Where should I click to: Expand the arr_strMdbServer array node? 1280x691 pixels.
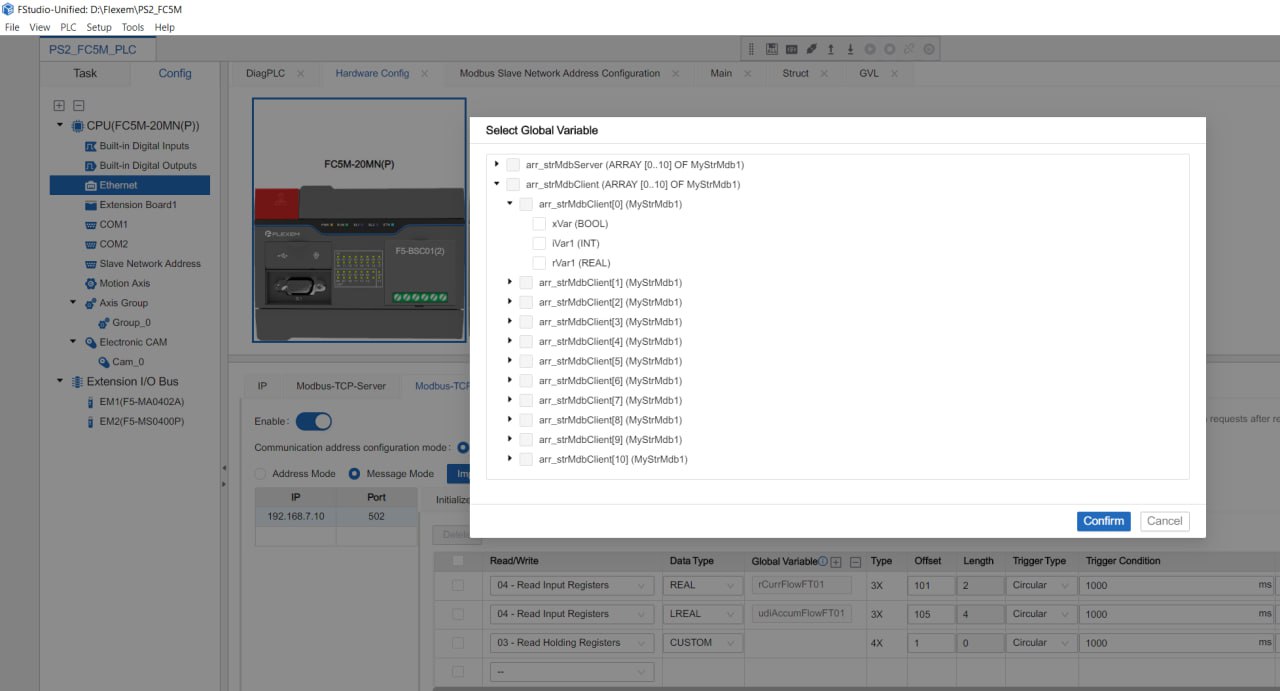(x=497, y=164)
